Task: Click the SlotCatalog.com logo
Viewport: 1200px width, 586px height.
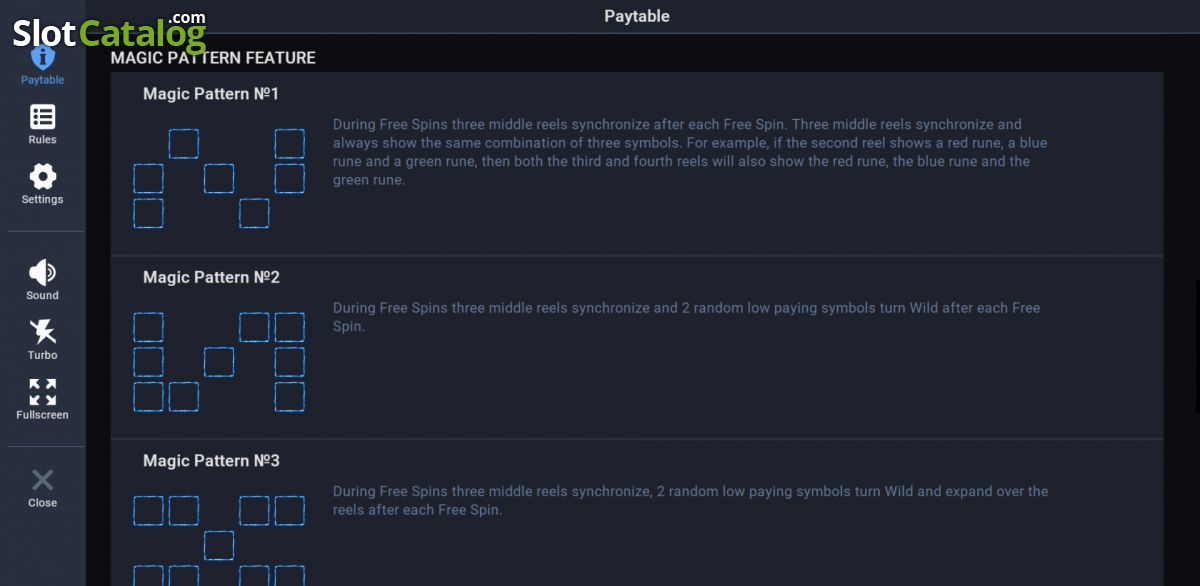Action: click(x=110, y=31)
